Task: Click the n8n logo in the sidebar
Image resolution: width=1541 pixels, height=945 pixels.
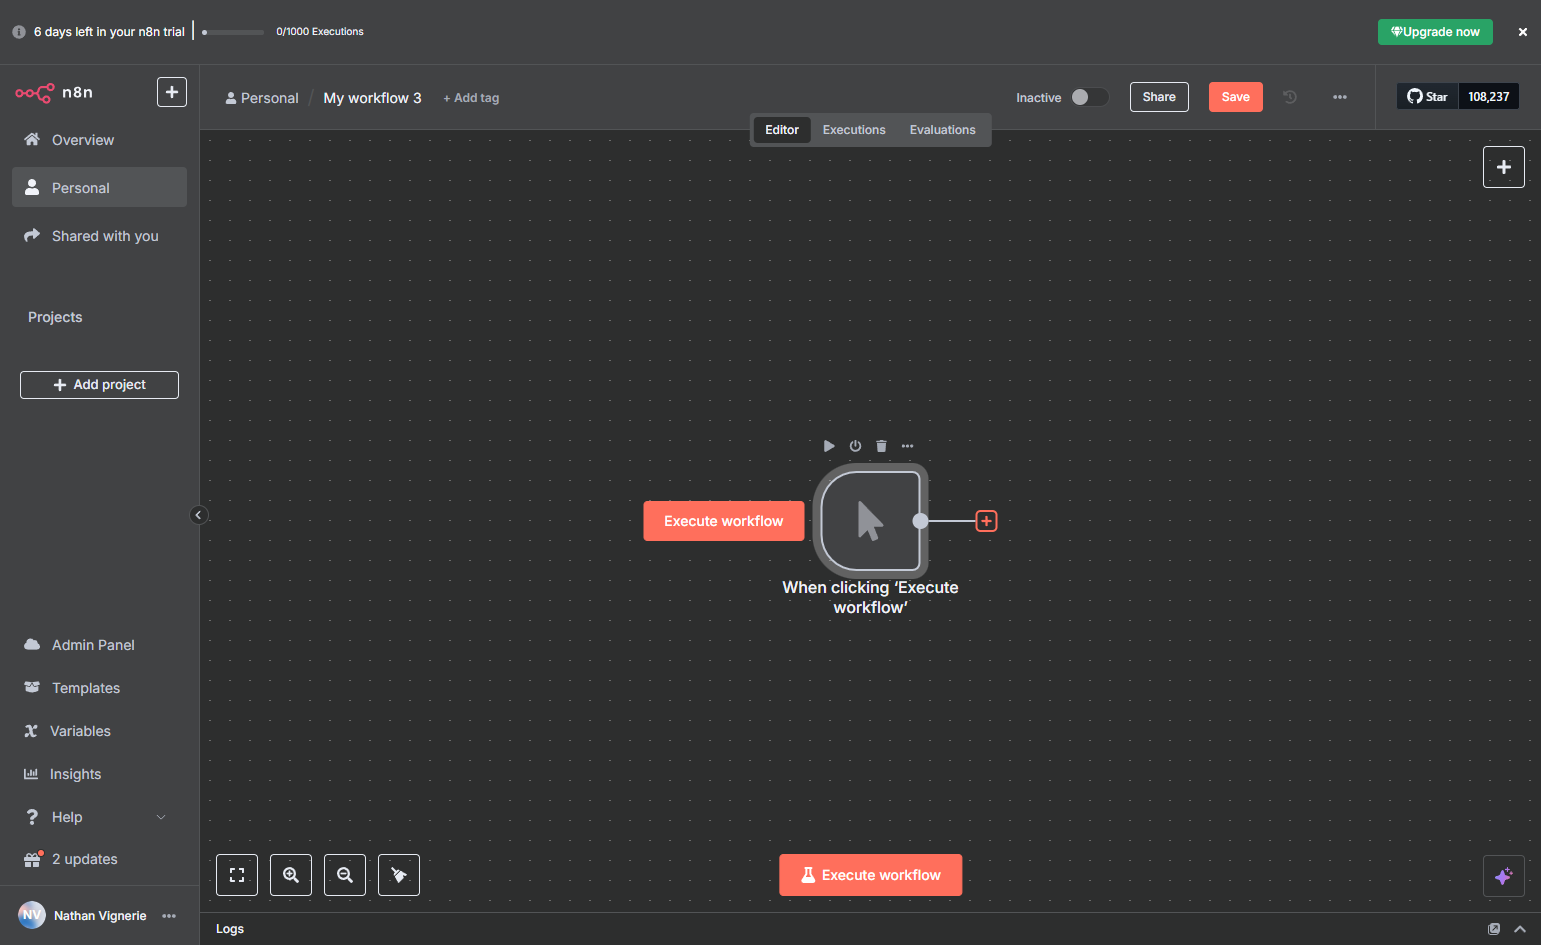Action: coord(54,93)
